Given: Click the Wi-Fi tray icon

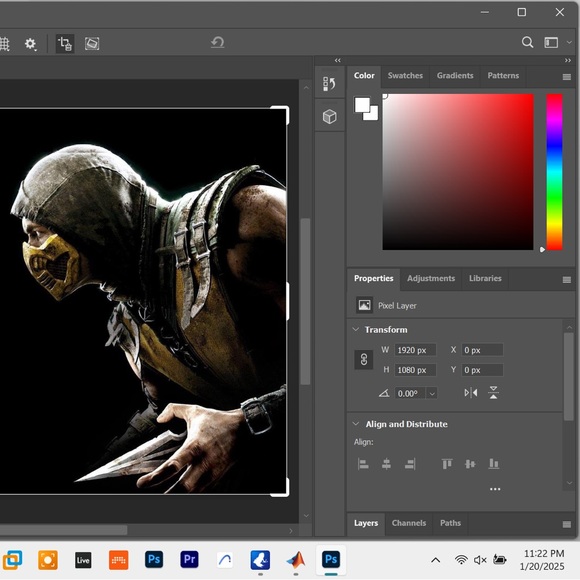Looking at the screenshot, I should point(461,560).
